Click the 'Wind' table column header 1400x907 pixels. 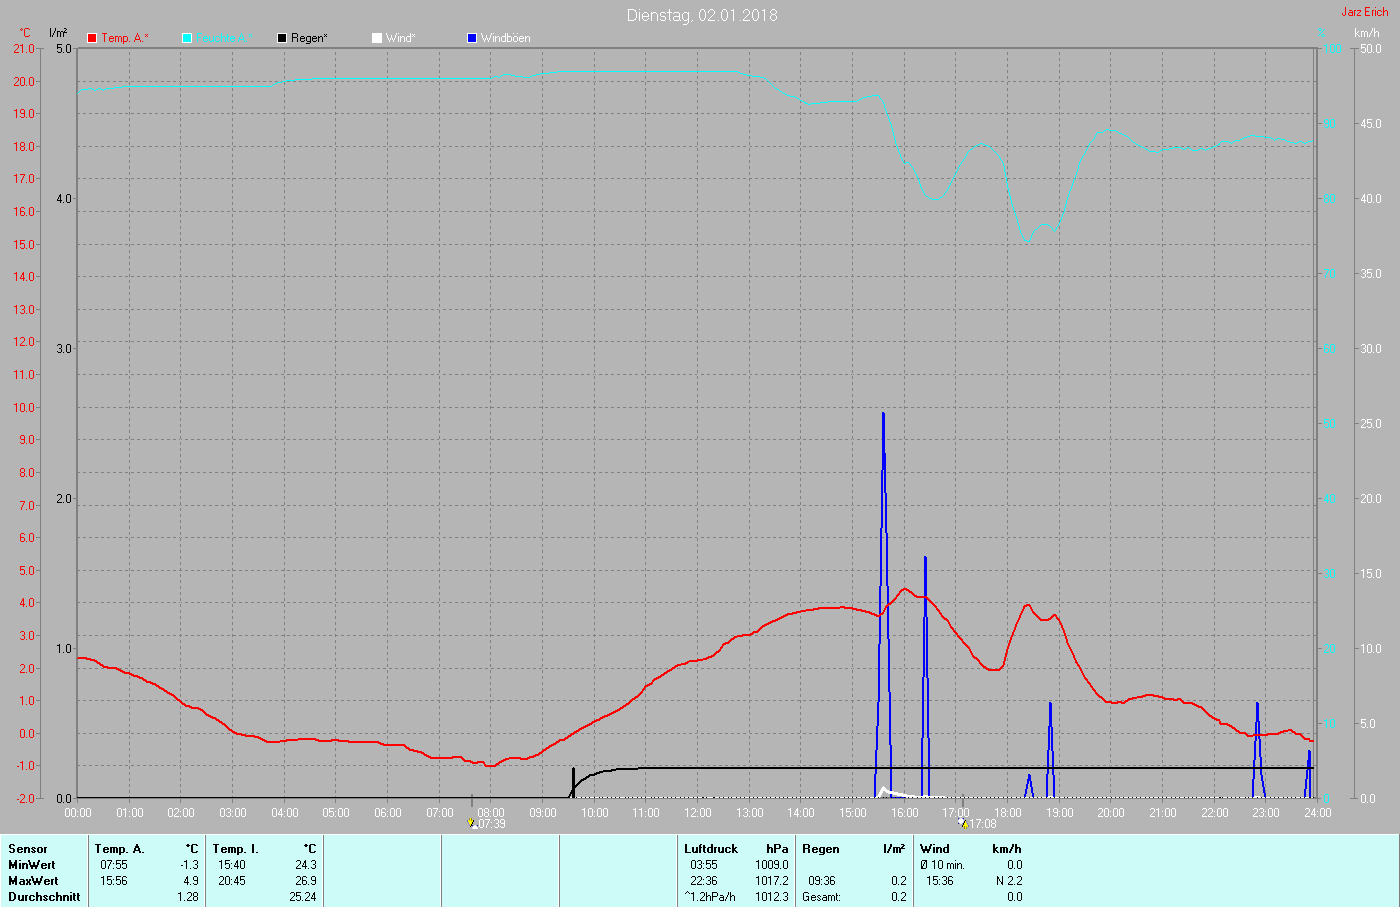pos(935,849)
